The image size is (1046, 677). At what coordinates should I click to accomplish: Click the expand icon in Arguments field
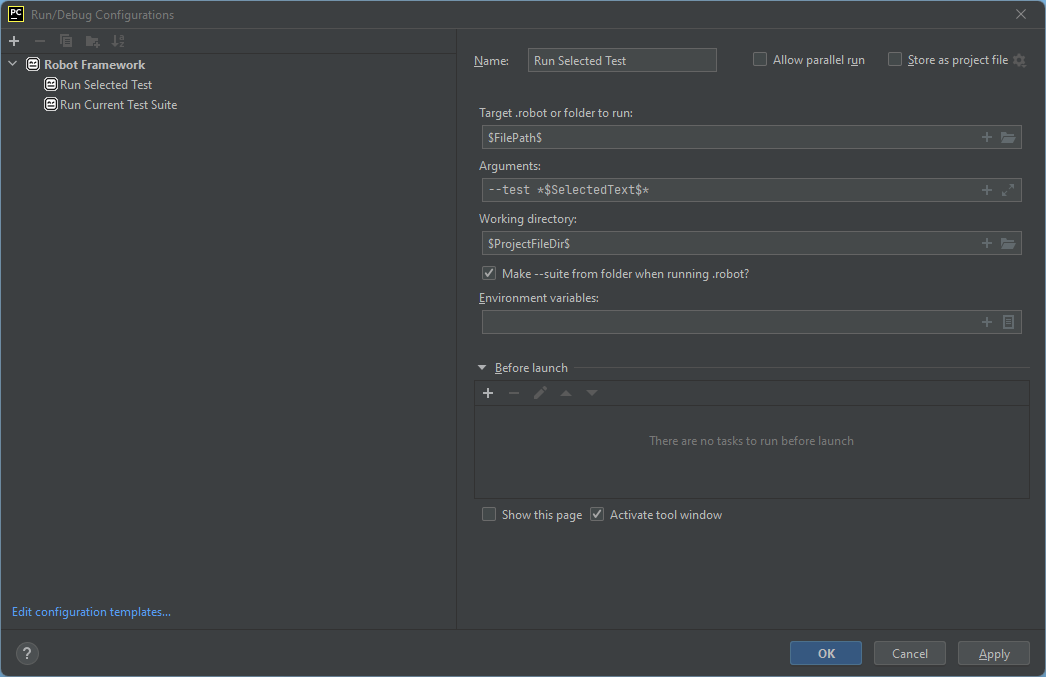click(1008, 190)
